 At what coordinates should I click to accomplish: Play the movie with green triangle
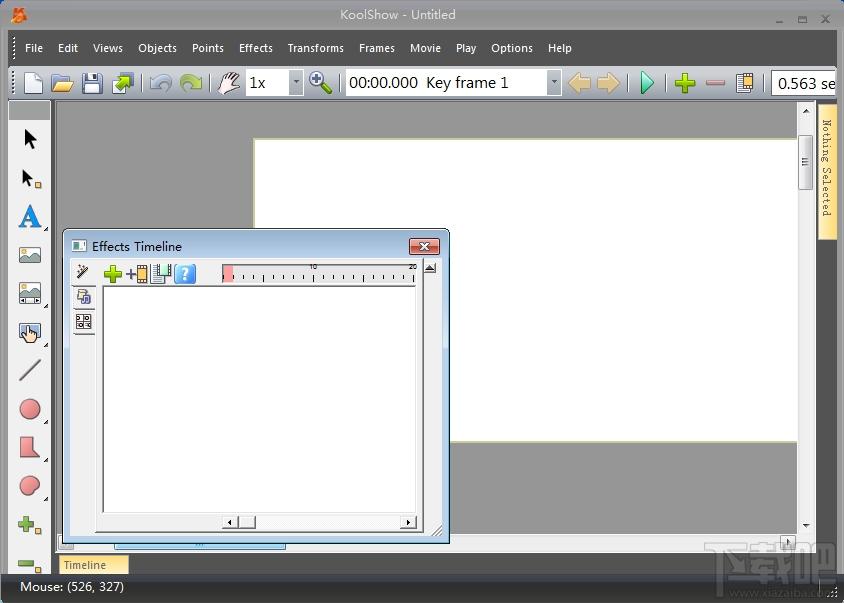[x=647, y=83]
